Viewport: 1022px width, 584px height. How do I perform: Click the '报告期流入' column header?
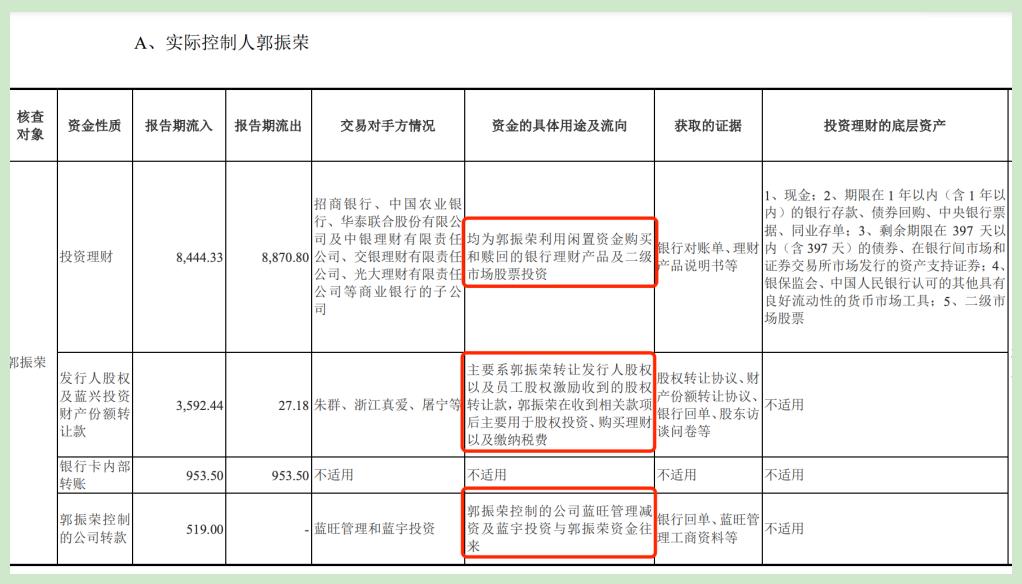[x=179, y=126]
